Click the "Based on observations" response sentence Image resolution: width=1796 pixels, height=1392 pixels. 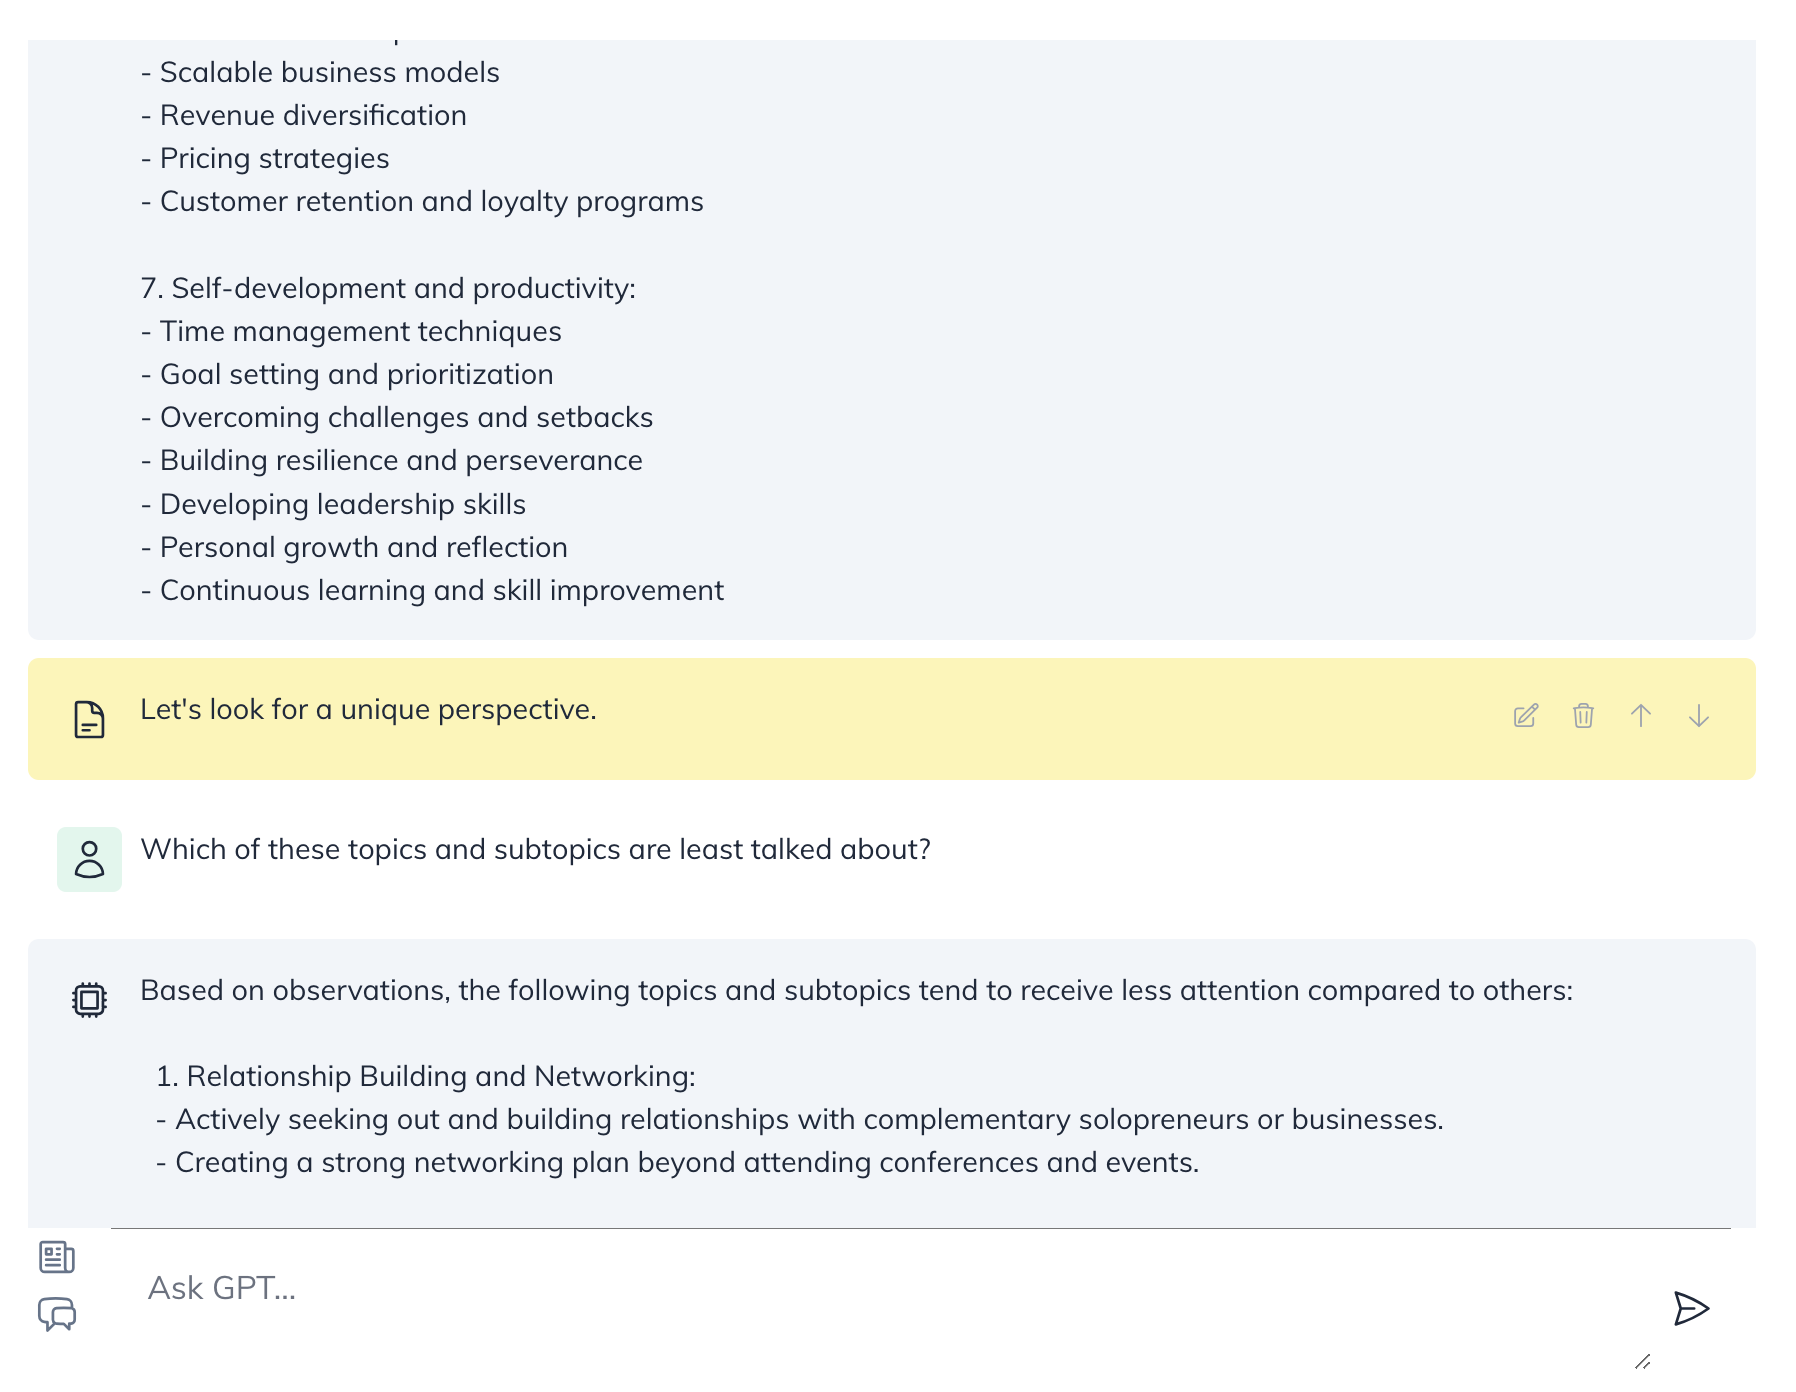(x=856, y=991)
